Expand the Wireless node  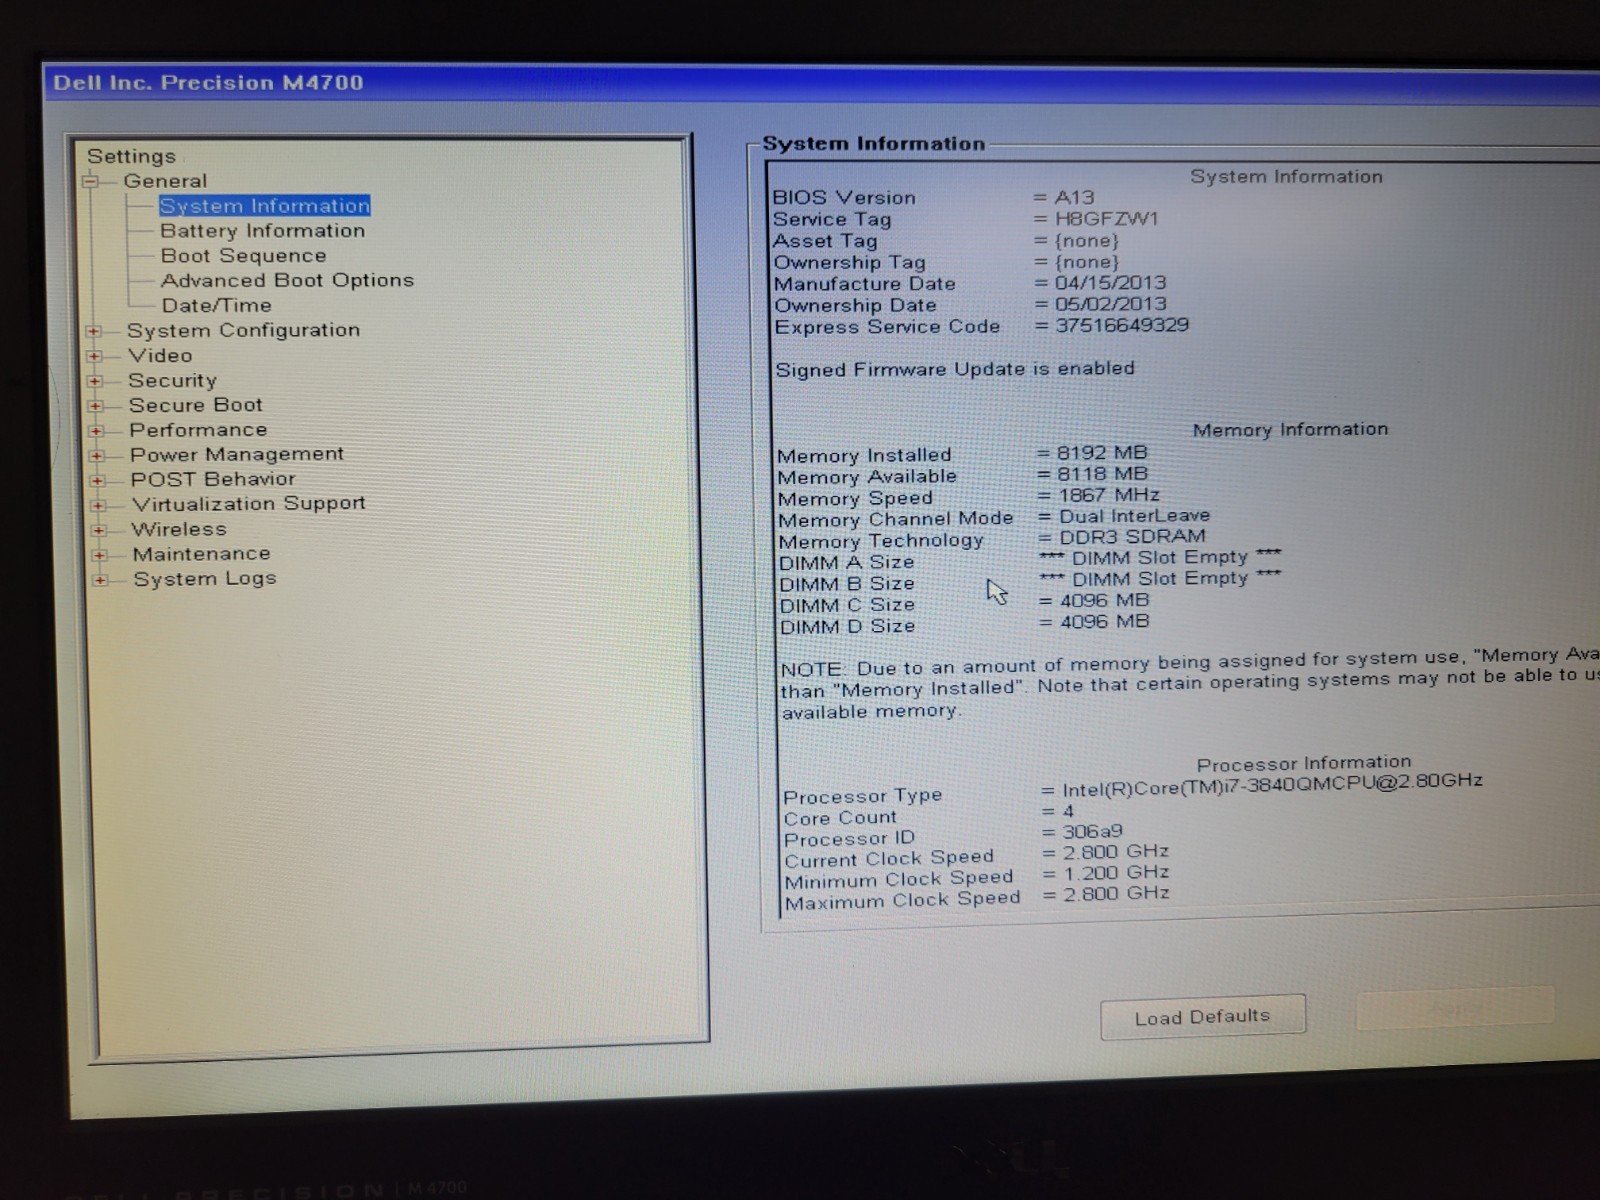[99, 530]
